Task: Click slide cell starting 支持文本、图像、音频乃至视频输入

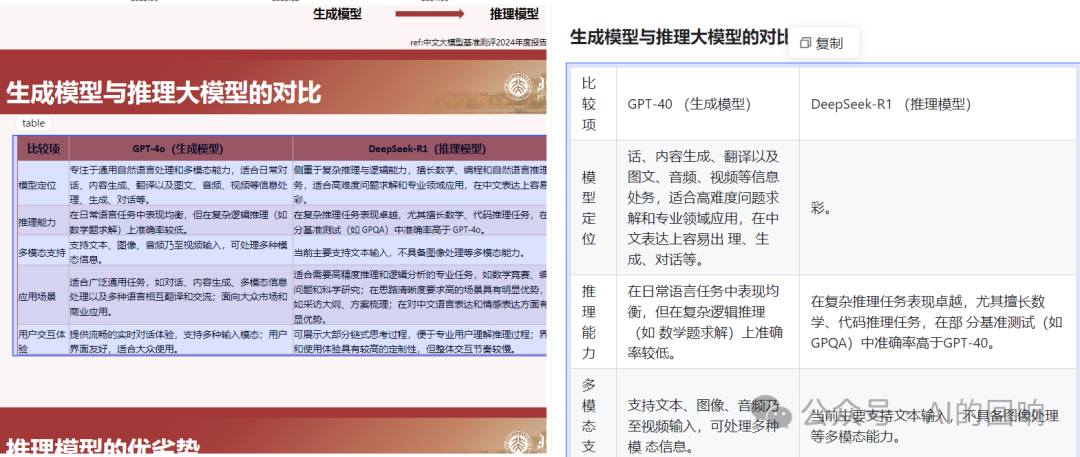Action: click(180, 252)
